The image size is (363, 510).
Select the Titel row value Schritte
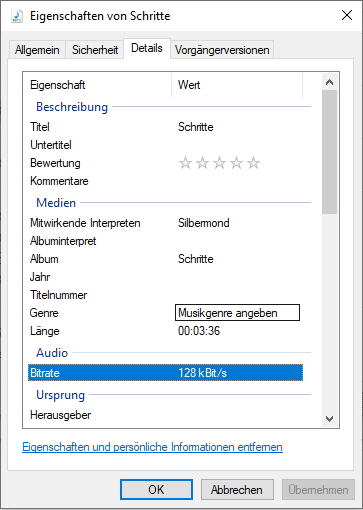pos(196,127)
